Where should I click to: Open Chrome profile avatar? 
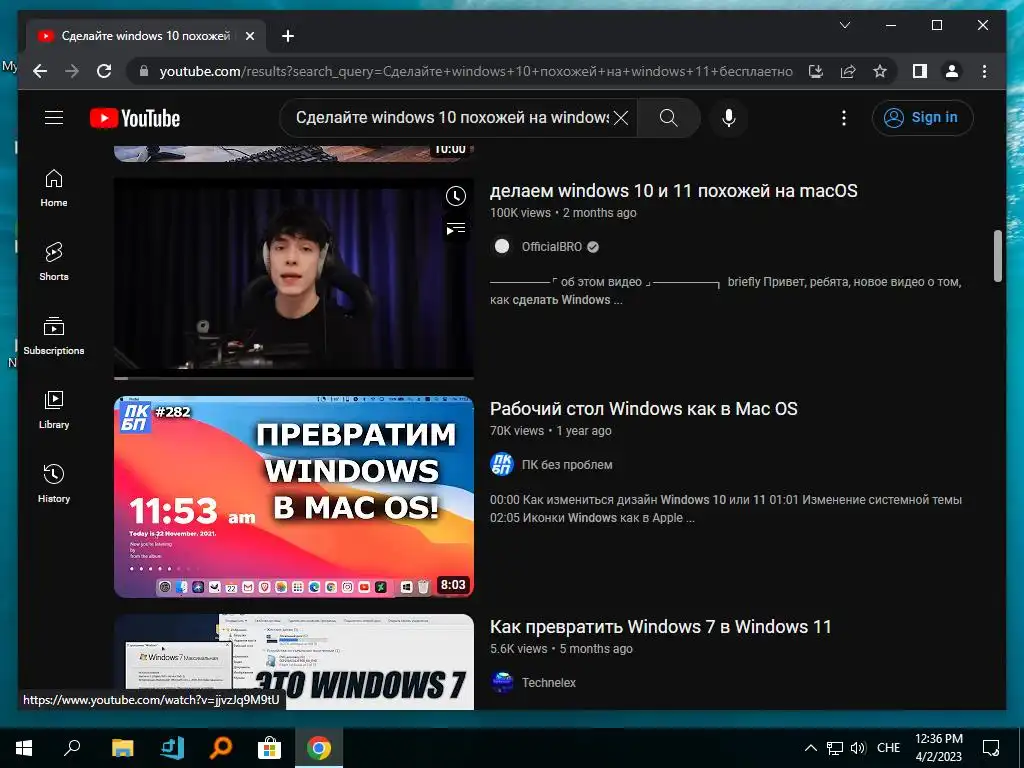pyautogui.click(x=952, y=71)
